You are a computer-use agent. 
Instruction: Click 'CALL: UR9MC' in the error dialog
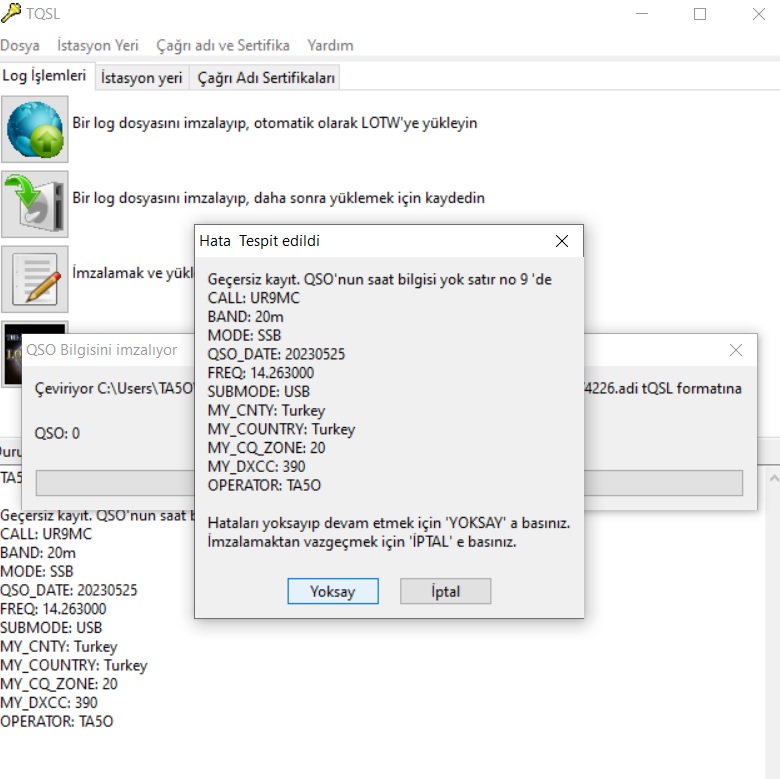254,298
